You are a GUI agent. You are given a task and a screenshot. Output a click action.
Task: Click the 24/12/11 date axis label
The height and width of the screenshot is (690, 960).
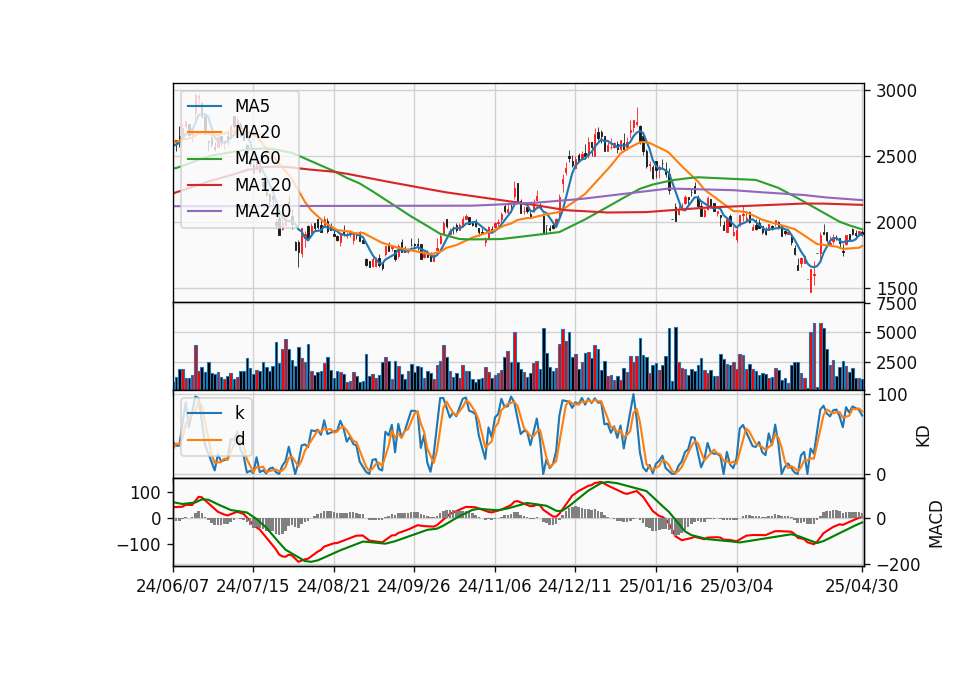pyautogui.click(x=575, y=587)
